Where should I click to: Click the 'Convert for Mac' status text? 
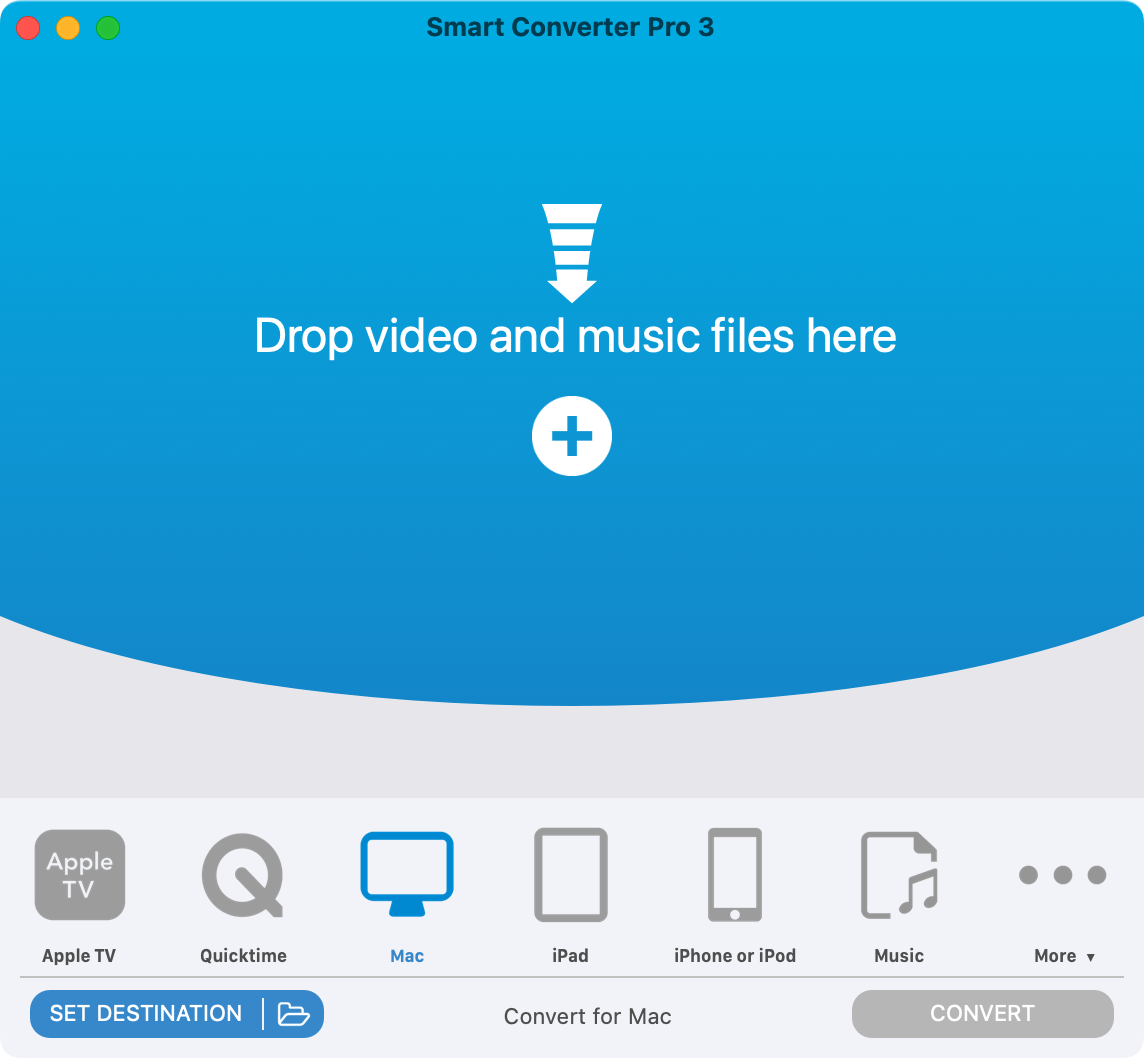point(587,1016)
